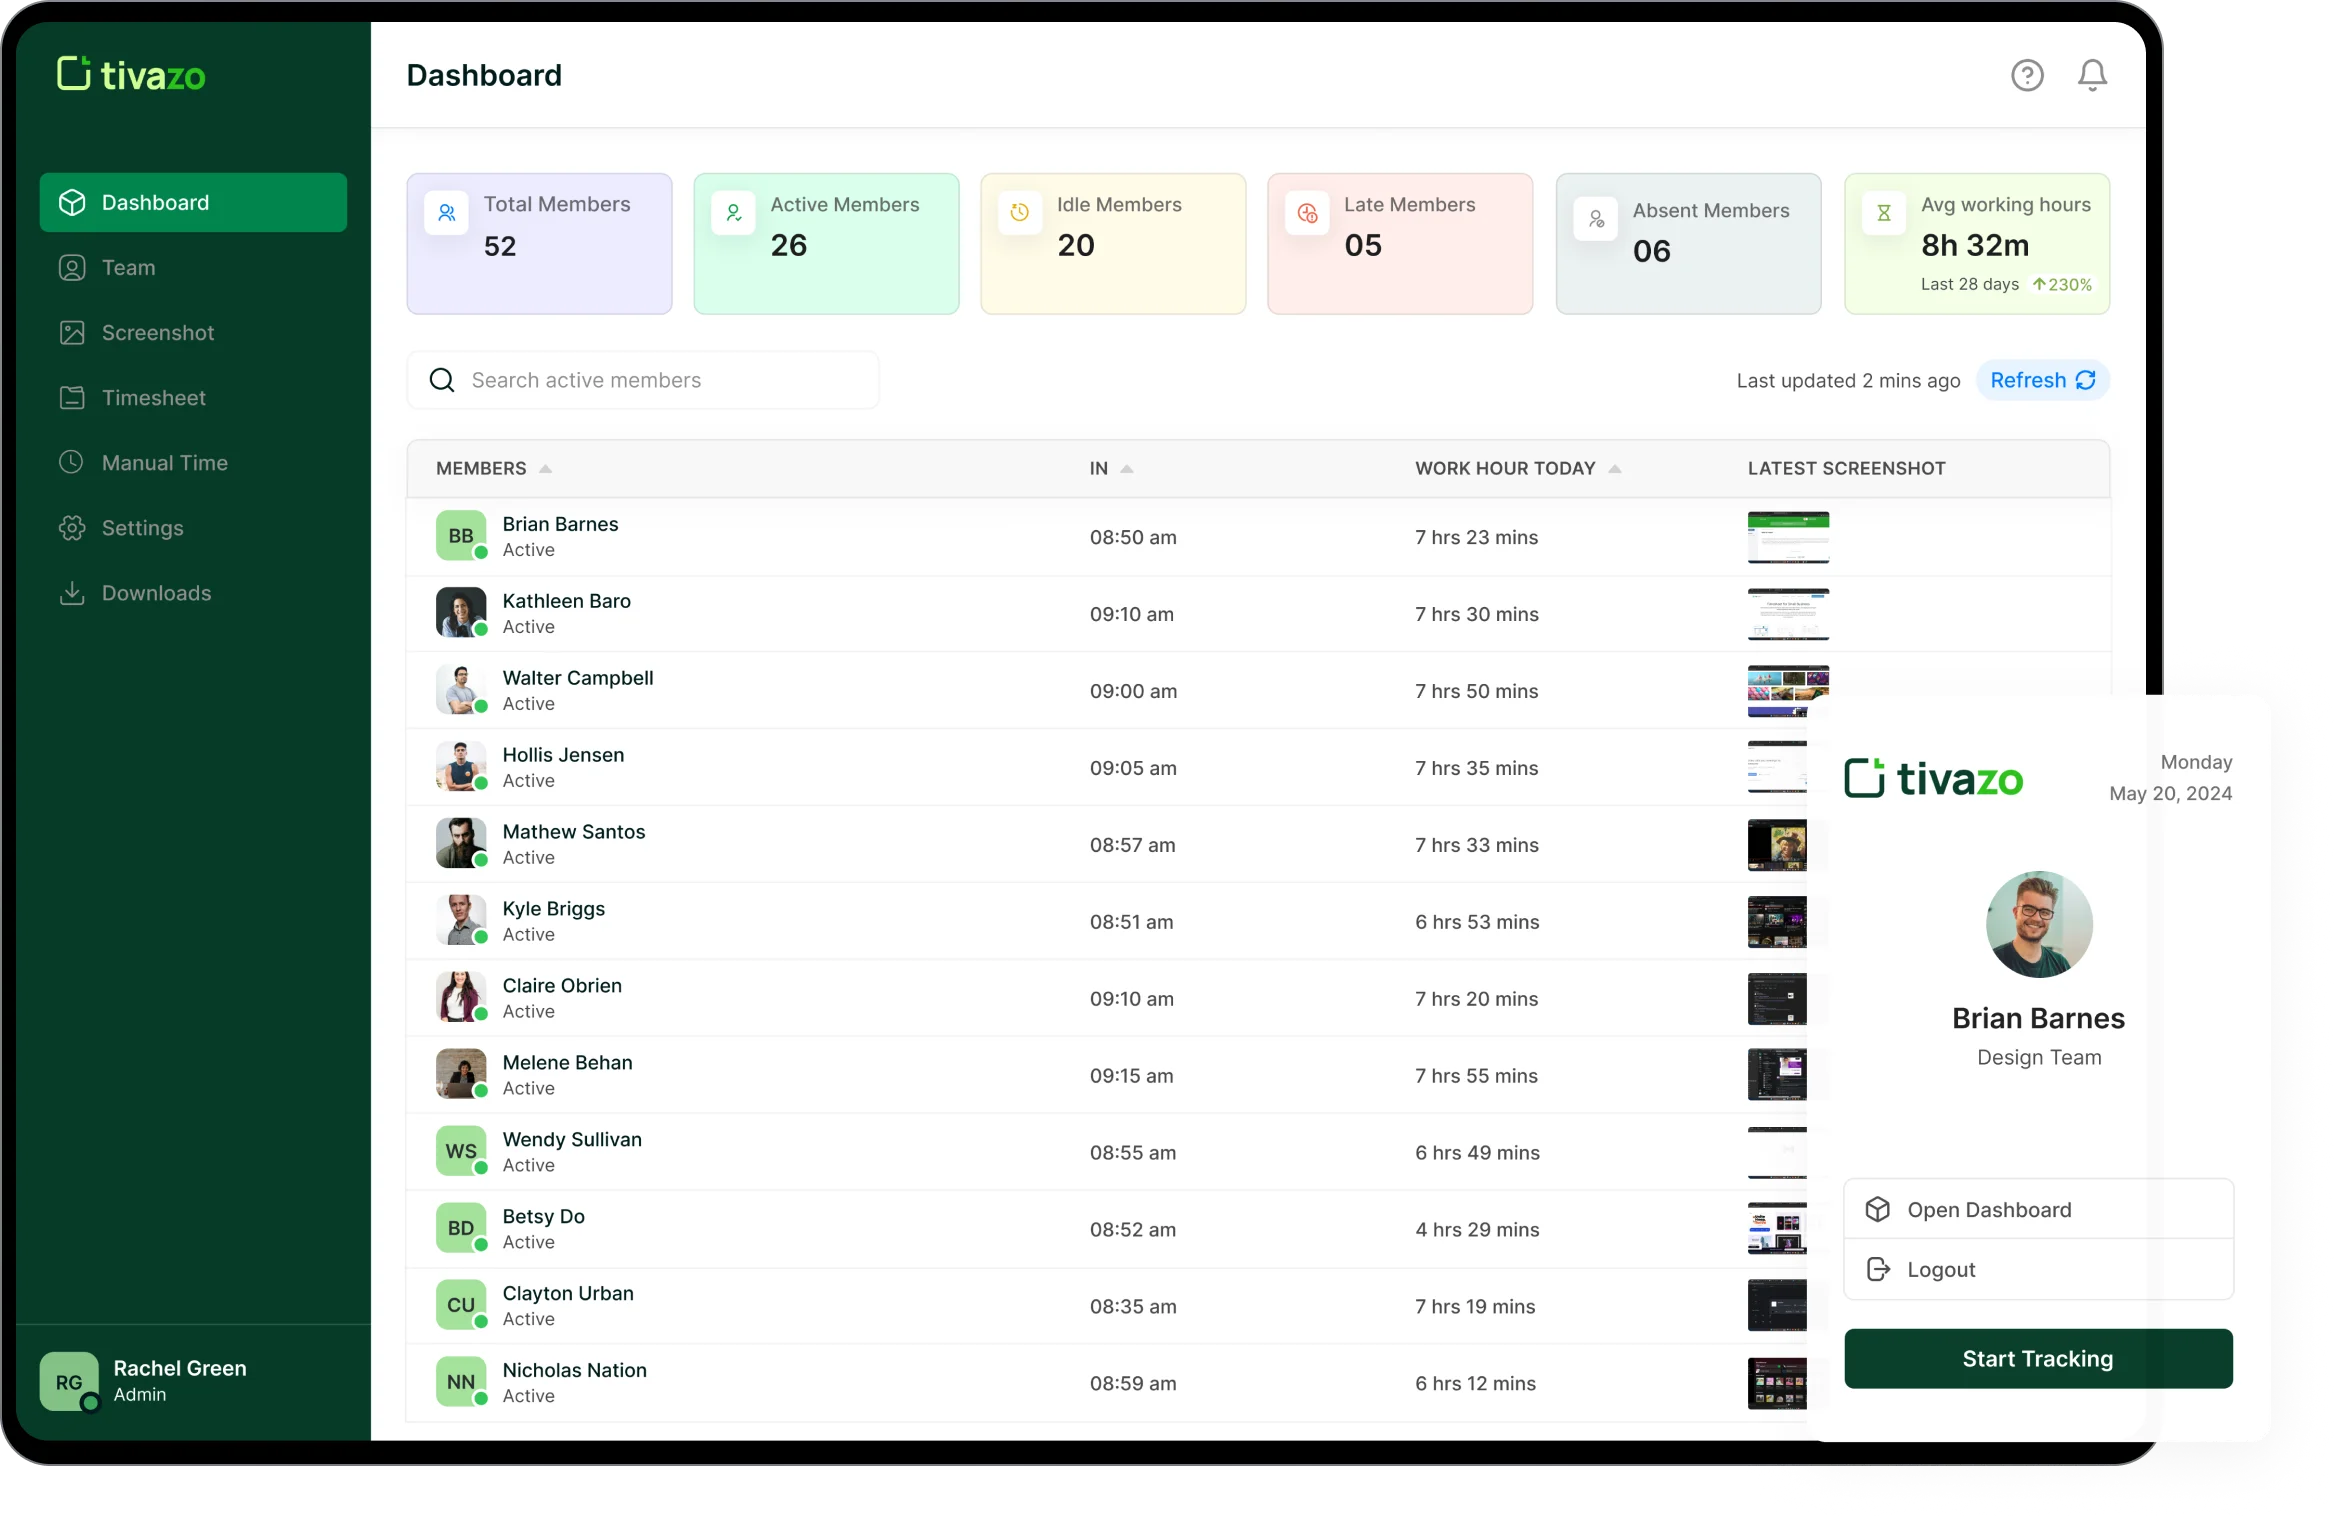Click the Idle Members timer icon
Viewport: 2334px width, 1516px height.
tap(1020, 213)
